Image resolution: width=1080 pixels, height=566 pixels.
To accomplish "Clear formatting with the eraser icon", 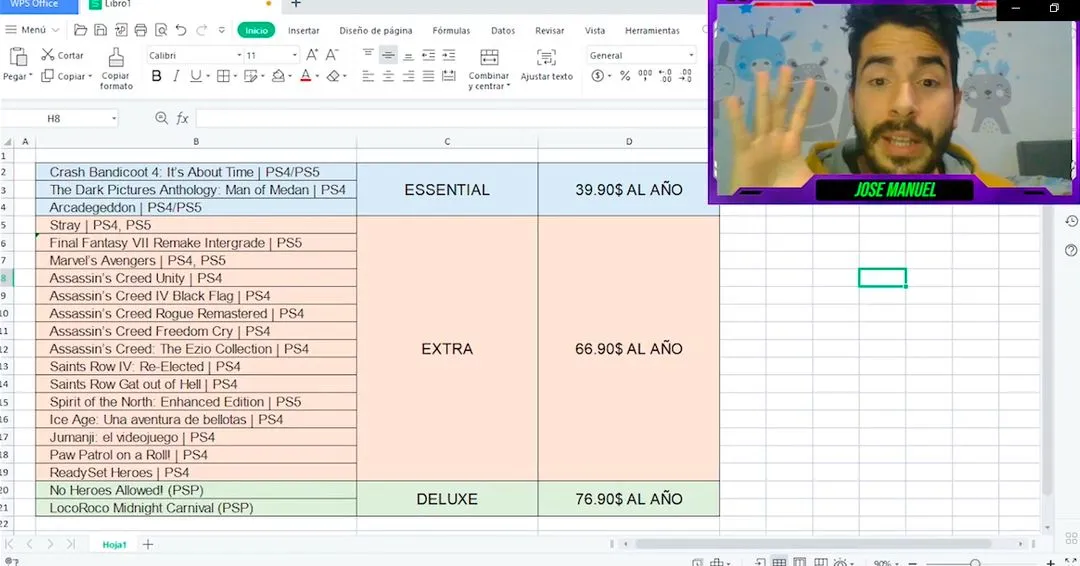I will pyautogui.click(x=333, y=76).
